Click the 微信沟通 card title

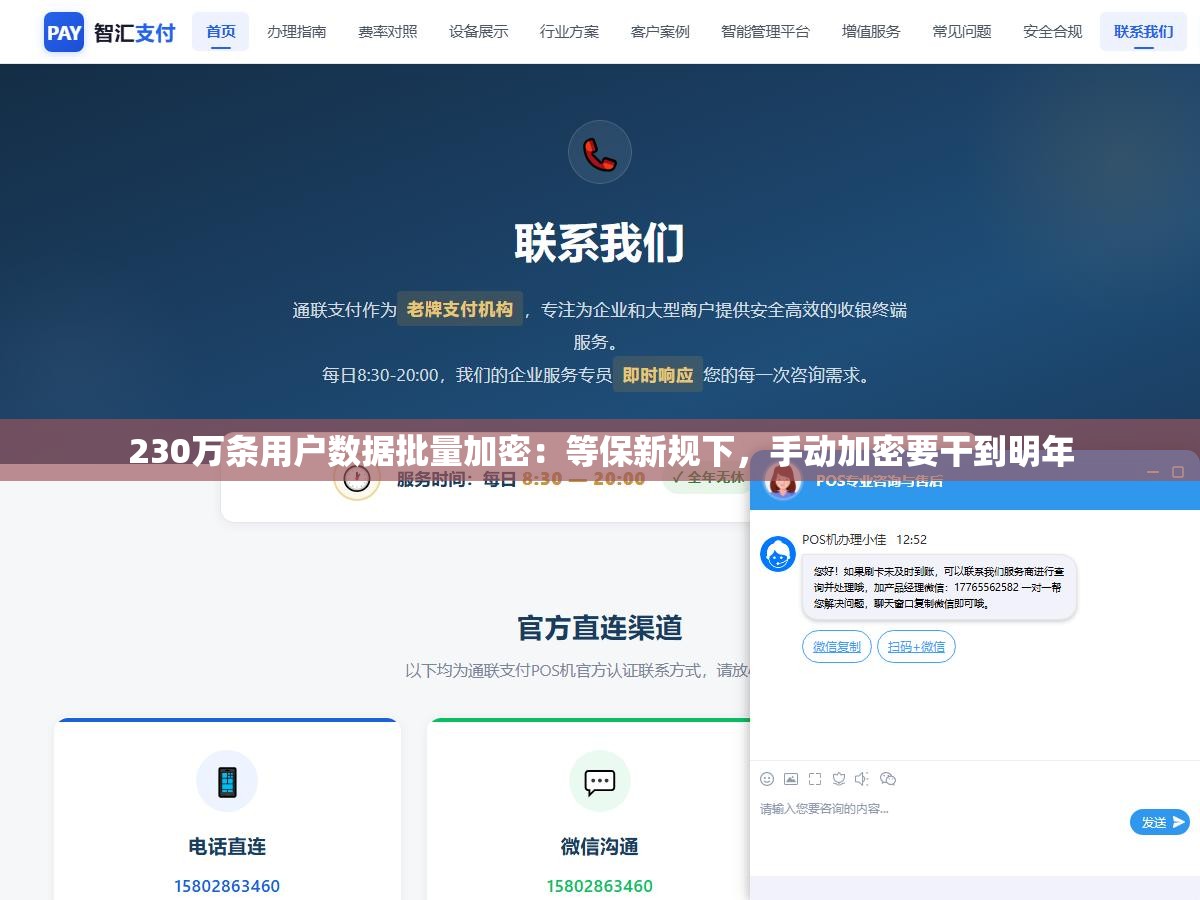pyautogui.click(x=600, y=846)
